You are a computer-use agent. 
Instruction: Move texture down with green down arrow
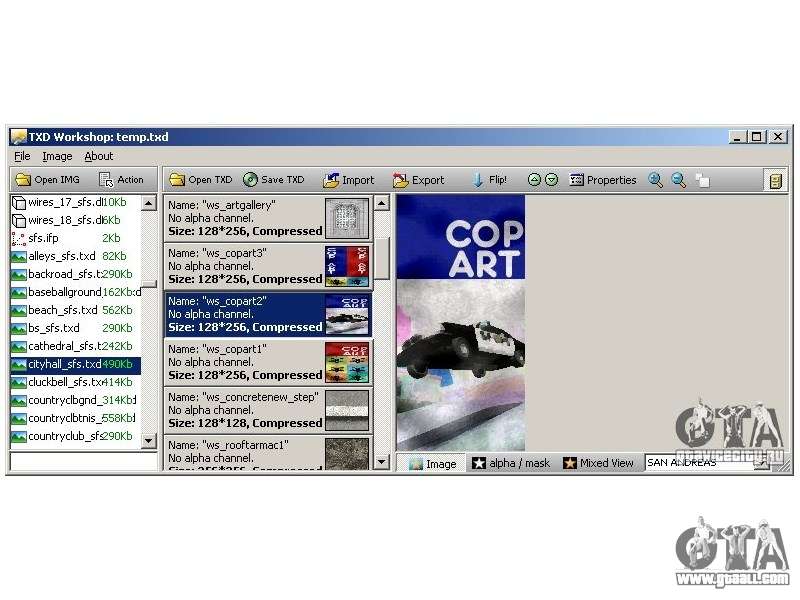[551, 180]
